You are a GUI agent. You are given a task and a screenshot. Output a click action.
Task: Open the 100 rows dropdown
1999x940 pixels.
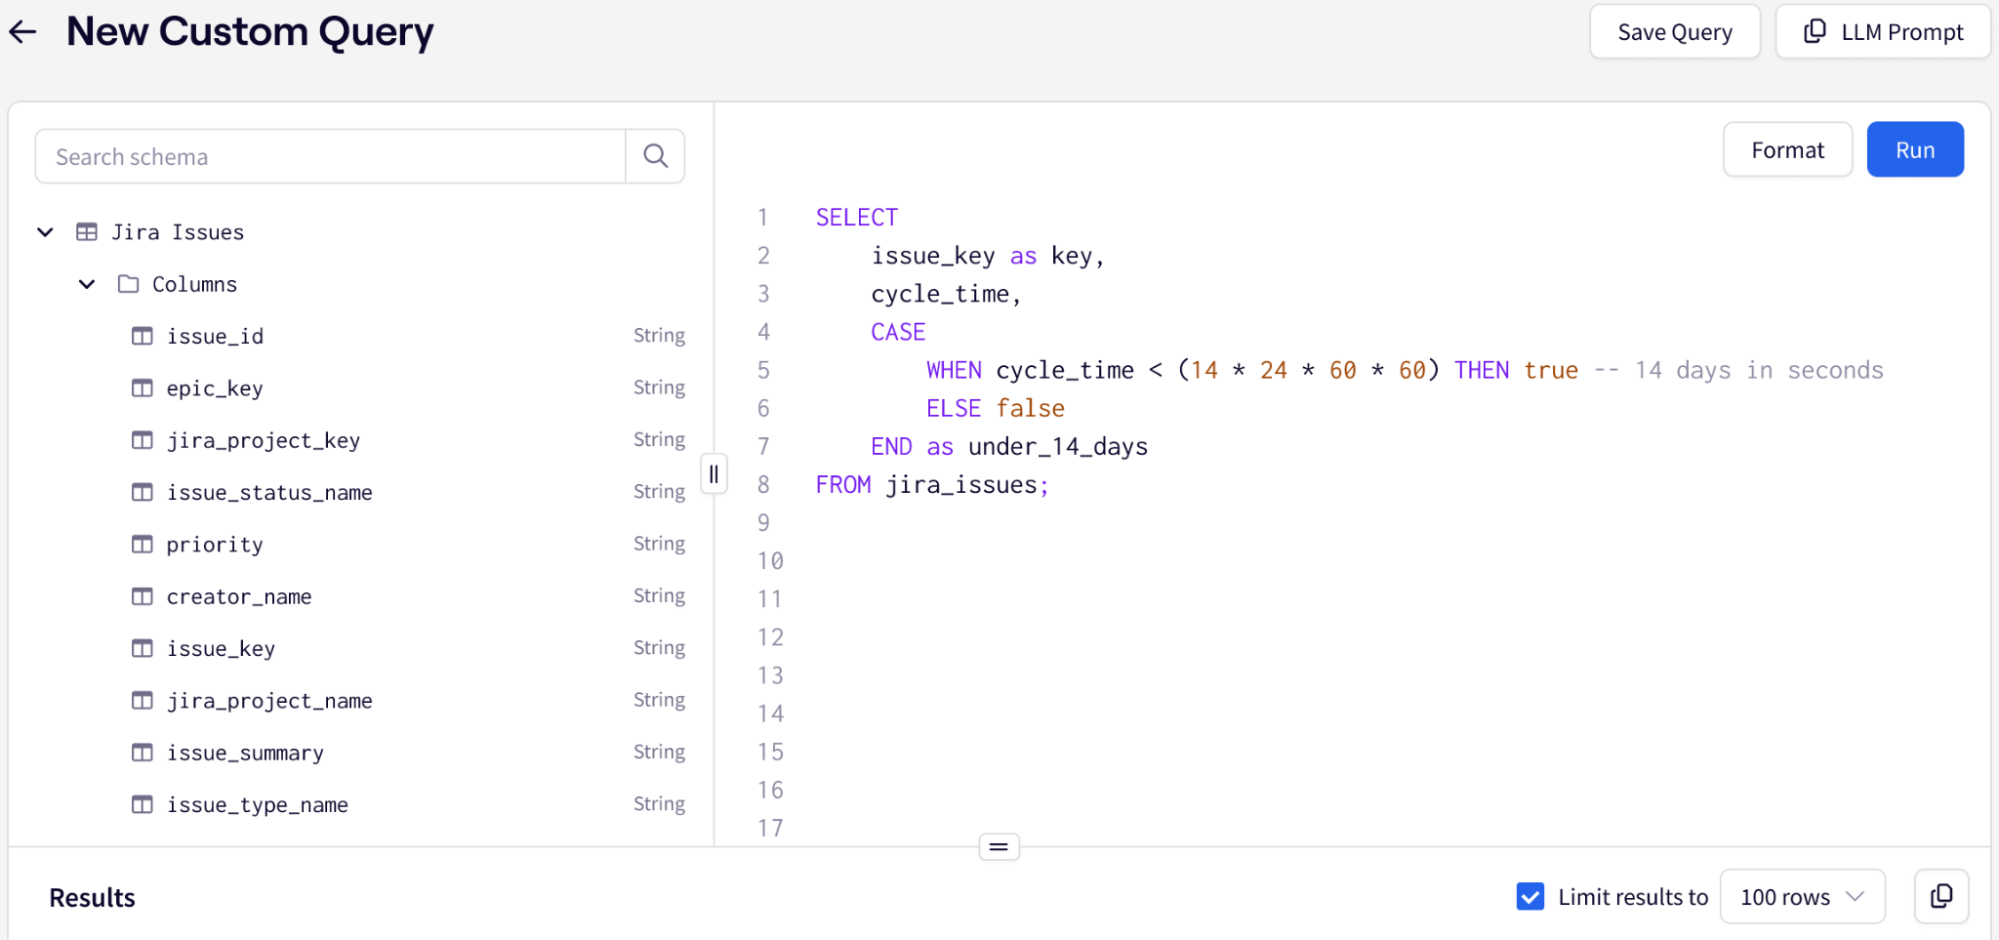coord(1802,896)
